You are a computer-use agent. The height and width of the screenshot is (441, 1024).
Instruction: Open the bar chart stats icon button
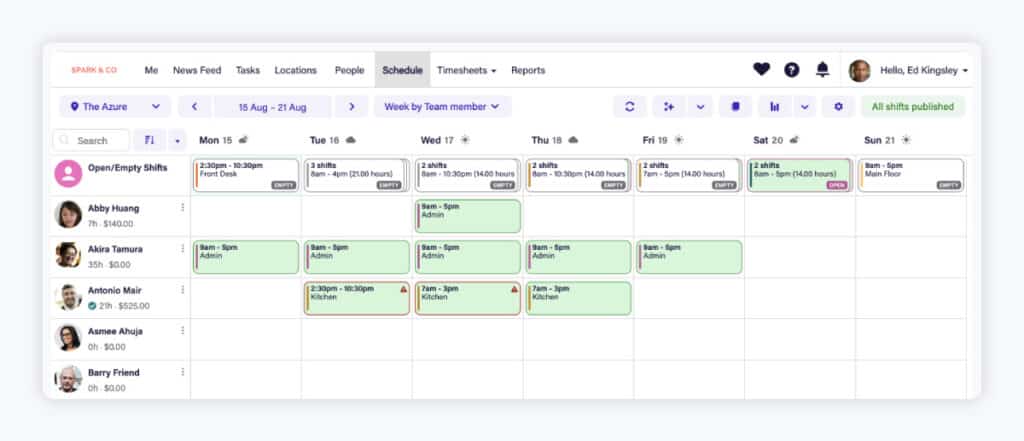[775, 106]
